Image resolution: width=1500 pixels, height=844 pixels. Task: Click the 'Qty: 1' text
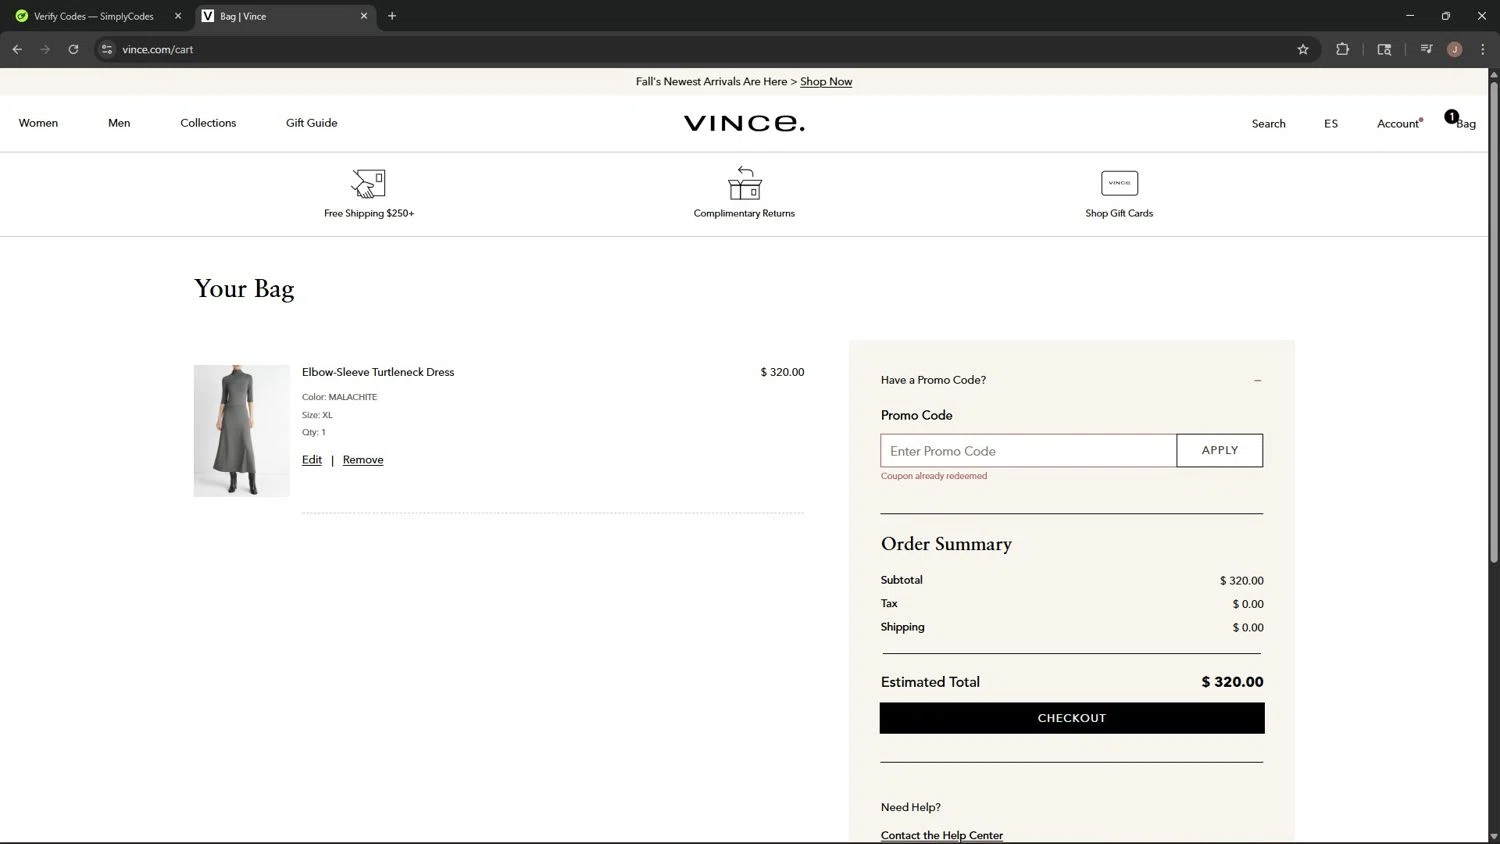click(x=314, y=432)
